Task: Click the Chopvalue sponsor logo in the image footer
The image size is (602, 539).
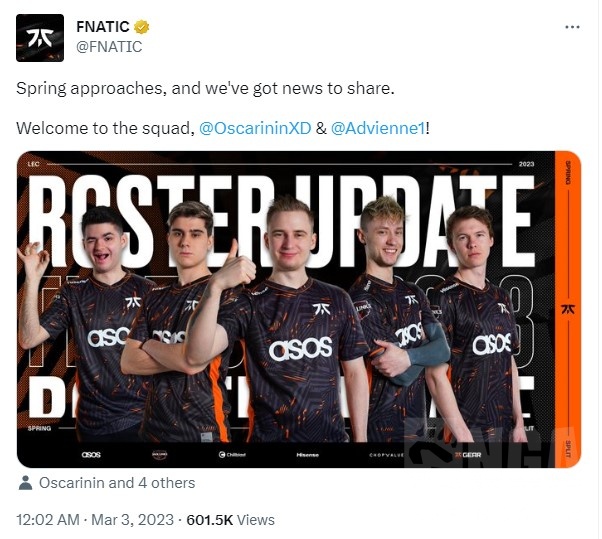Action: 387,455
